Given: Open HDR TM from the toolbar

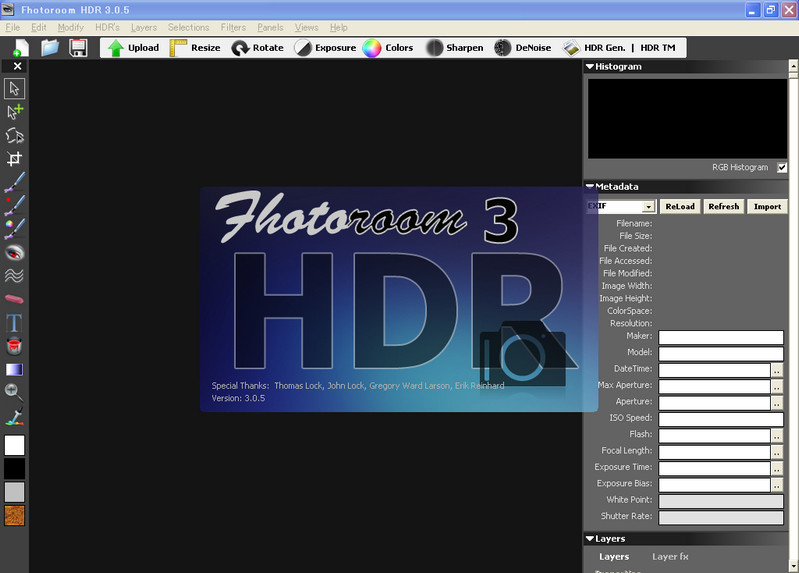Looking at the screenshot, I should pyautogui.click(x=658, y=48).
